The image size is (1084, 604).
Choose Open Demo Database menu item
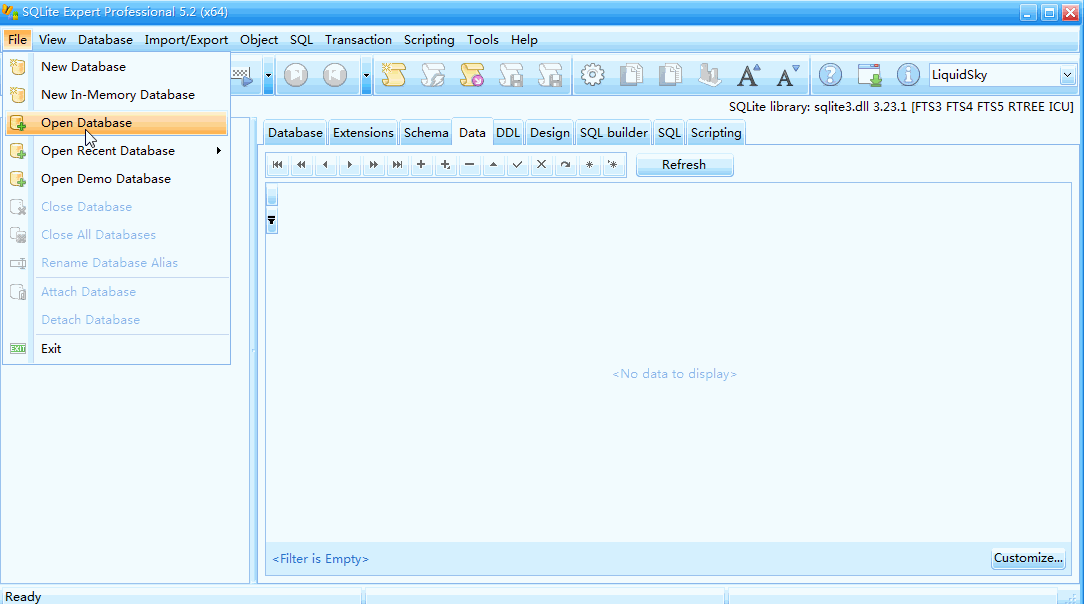point(116,179)
